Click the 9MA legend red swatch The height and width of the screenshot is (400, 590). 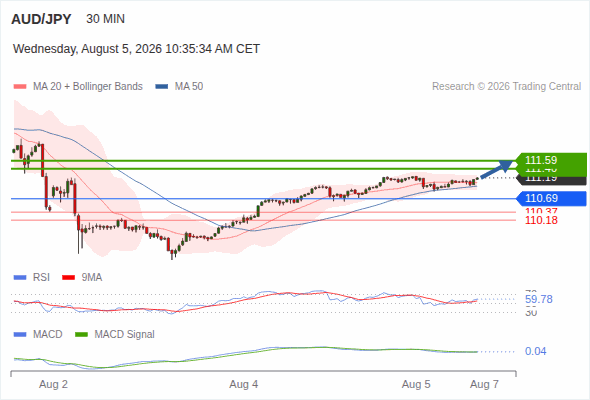68,278
